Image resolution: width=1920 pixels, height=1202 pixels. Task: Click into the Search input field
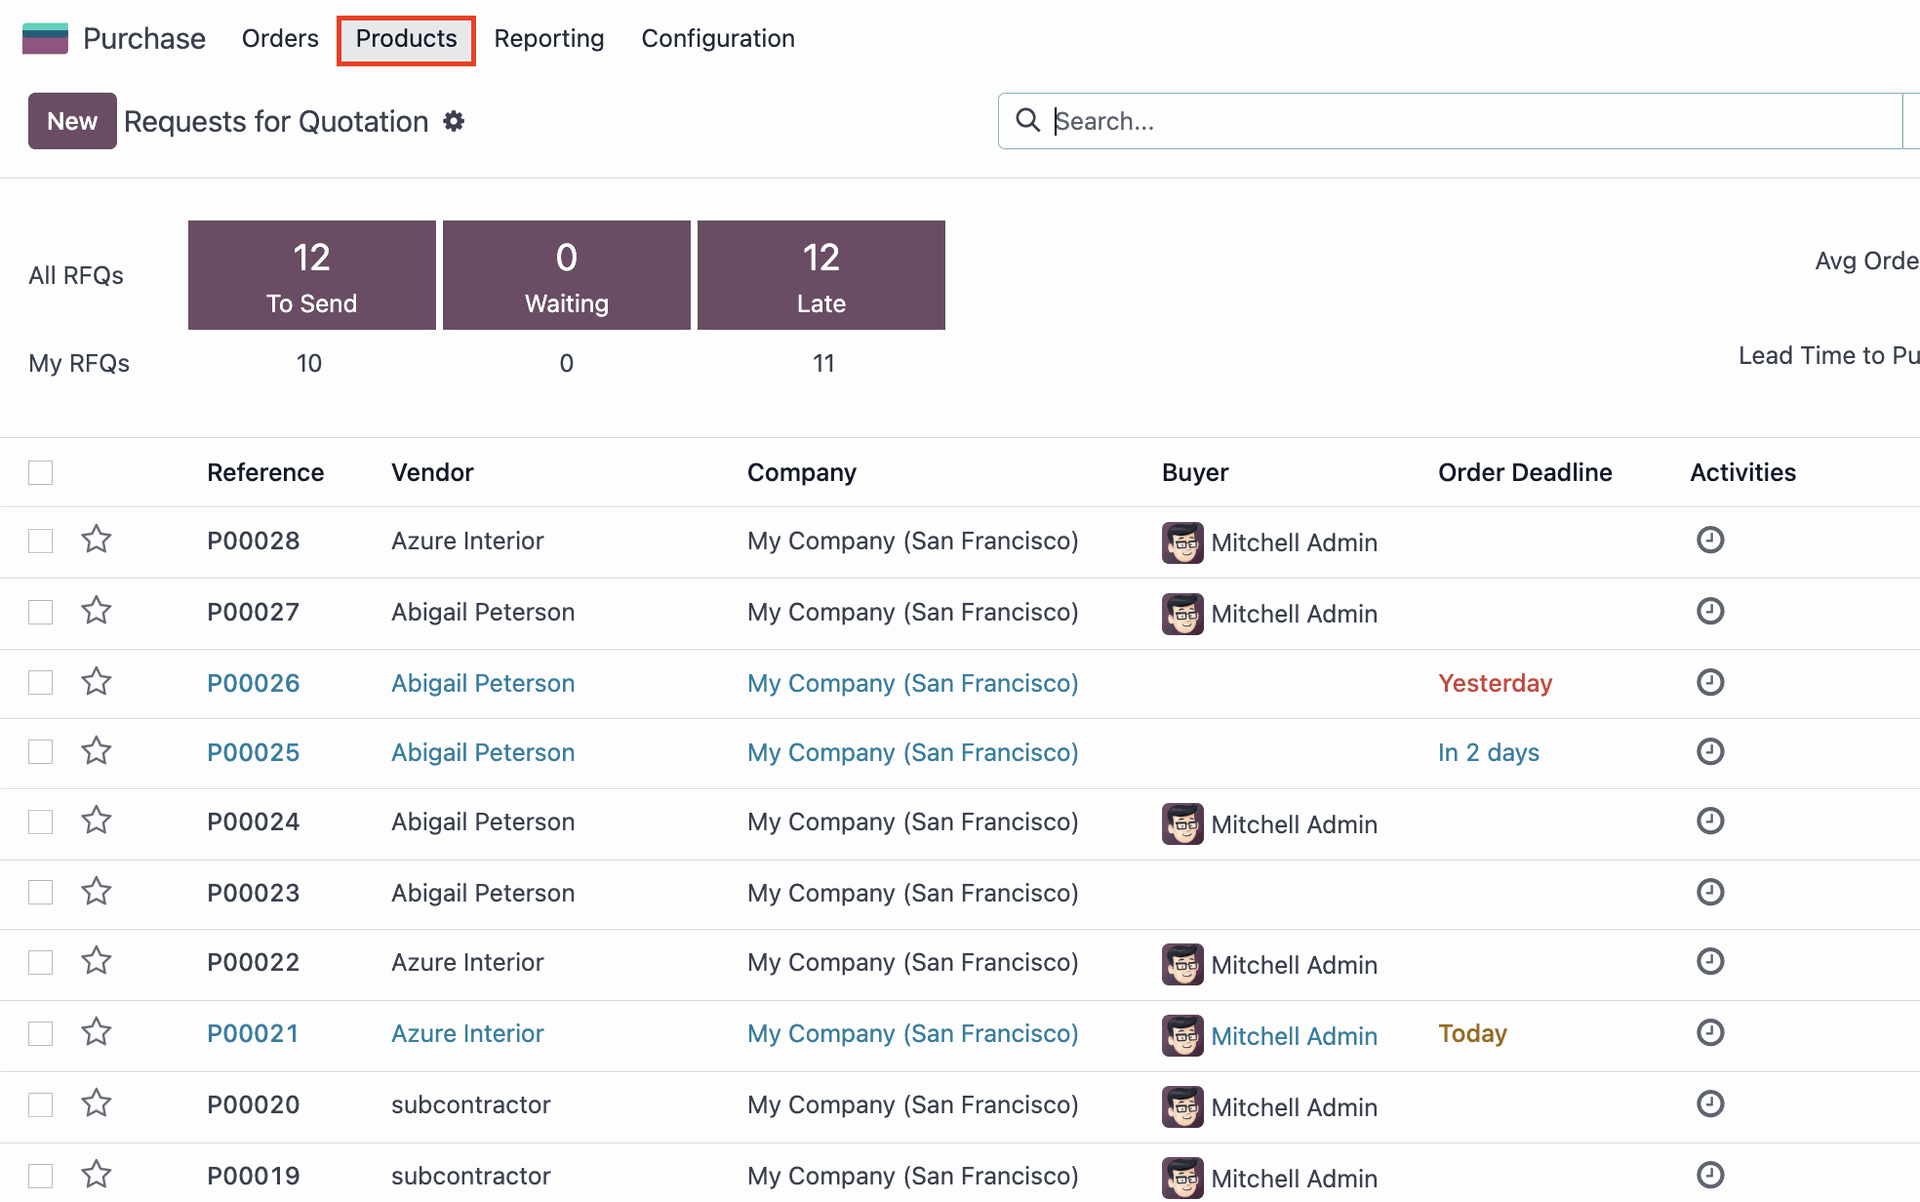(x=1470, y=121)
